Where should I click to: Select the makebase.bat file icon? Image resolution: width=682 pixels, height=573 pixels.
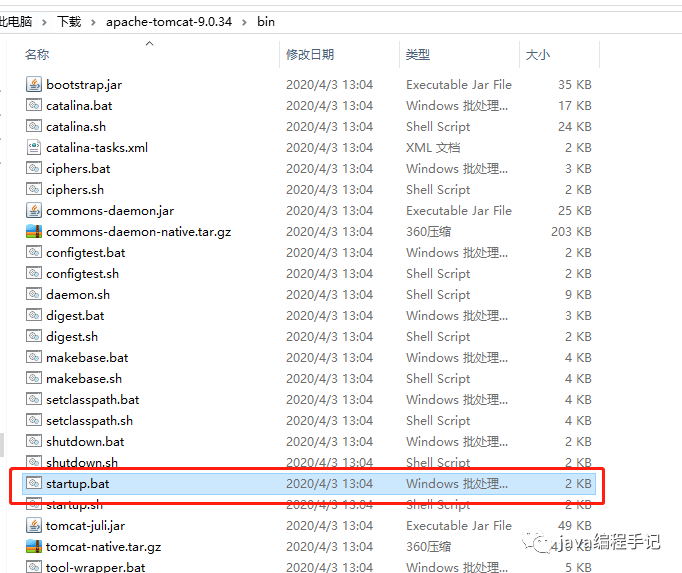click(x=34, y=357)
